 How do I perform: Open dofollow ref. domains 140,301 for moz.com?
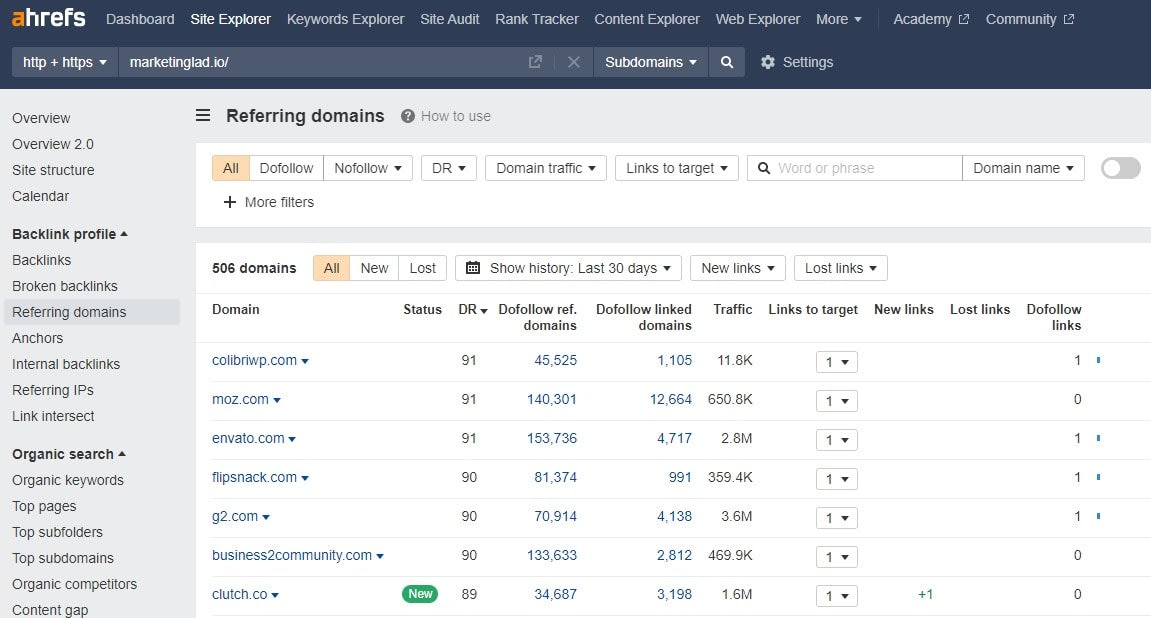click(551, 399)
